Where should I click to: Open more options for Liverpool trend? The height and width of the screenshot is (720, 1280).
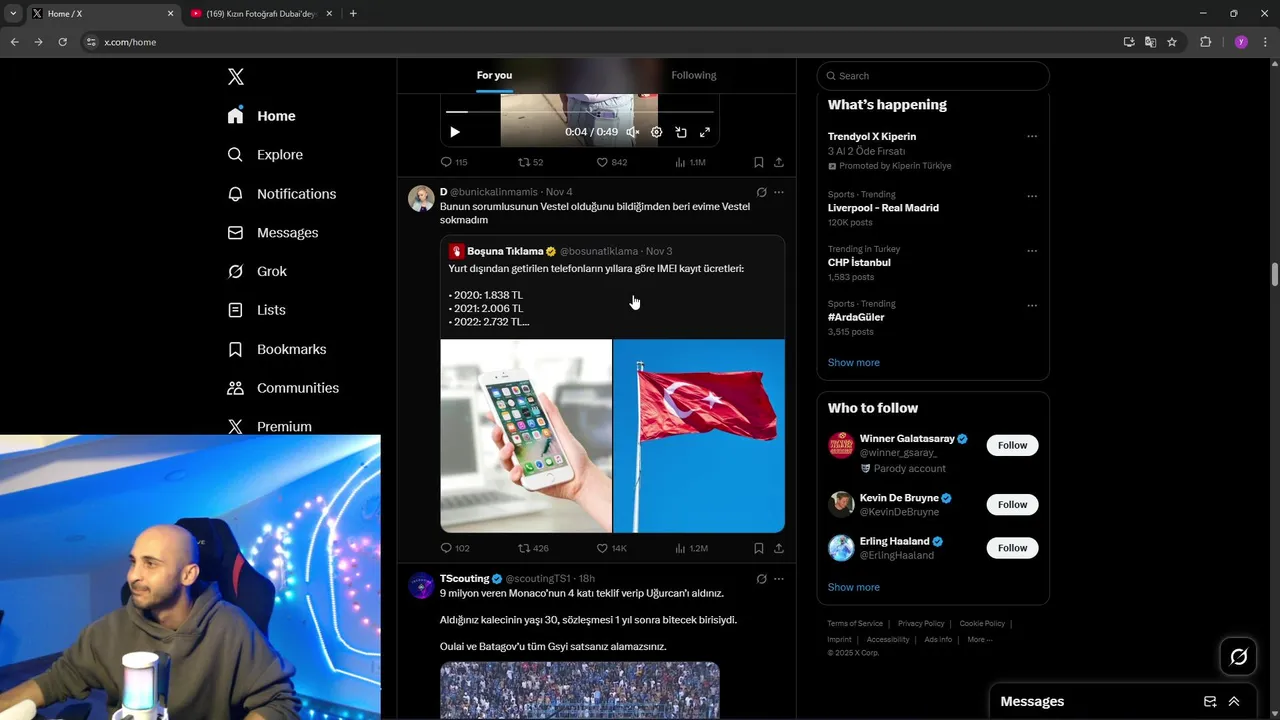(1032, 196)
